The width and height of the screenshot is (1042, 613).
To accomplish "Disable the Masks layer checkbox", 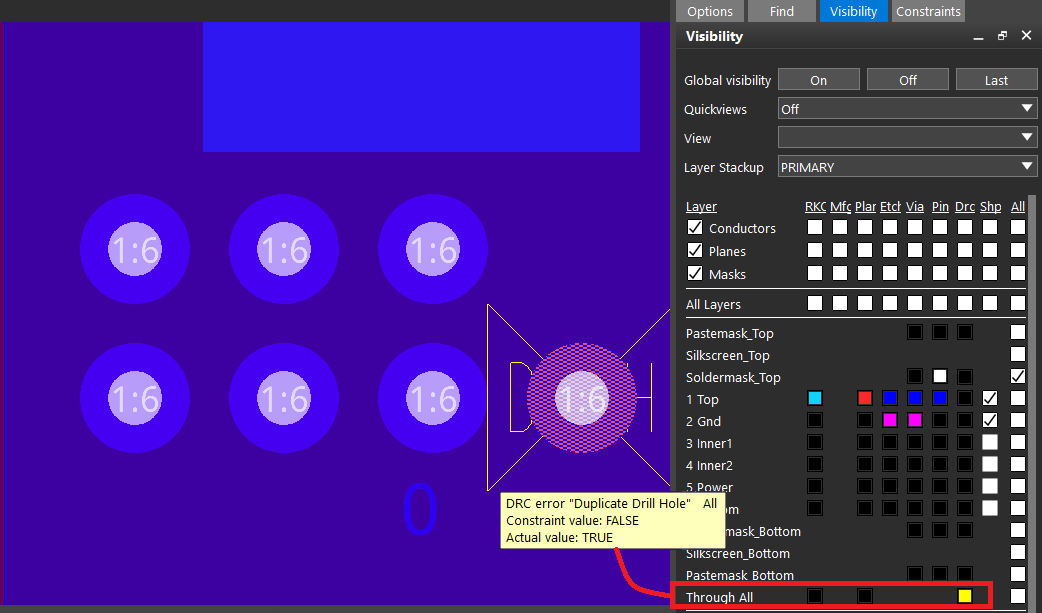I will [x=695, y=274].
